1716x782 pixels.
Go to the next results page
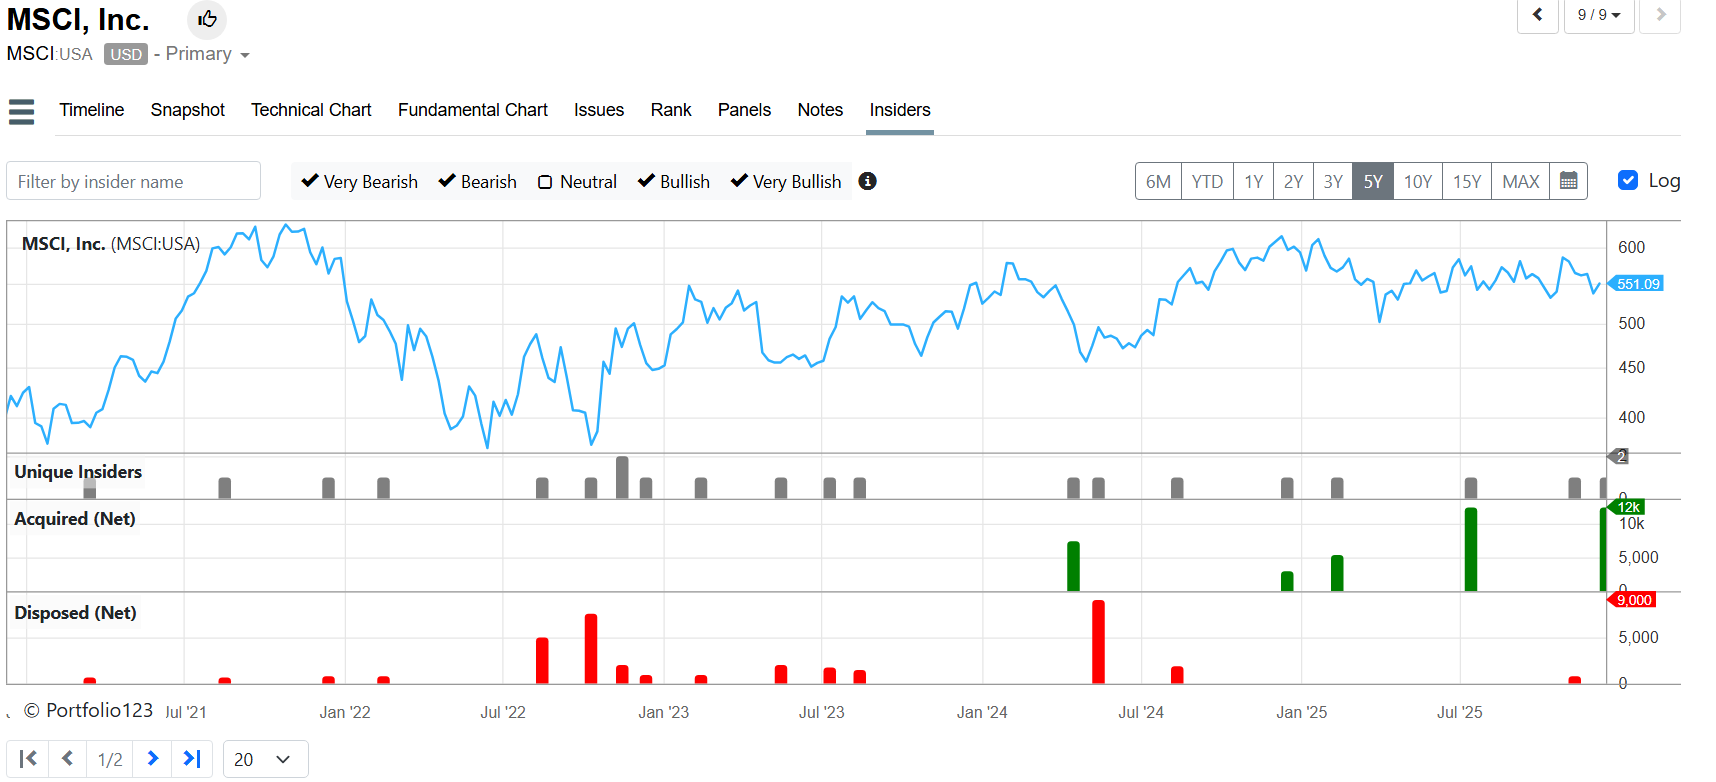click(152, 759)
